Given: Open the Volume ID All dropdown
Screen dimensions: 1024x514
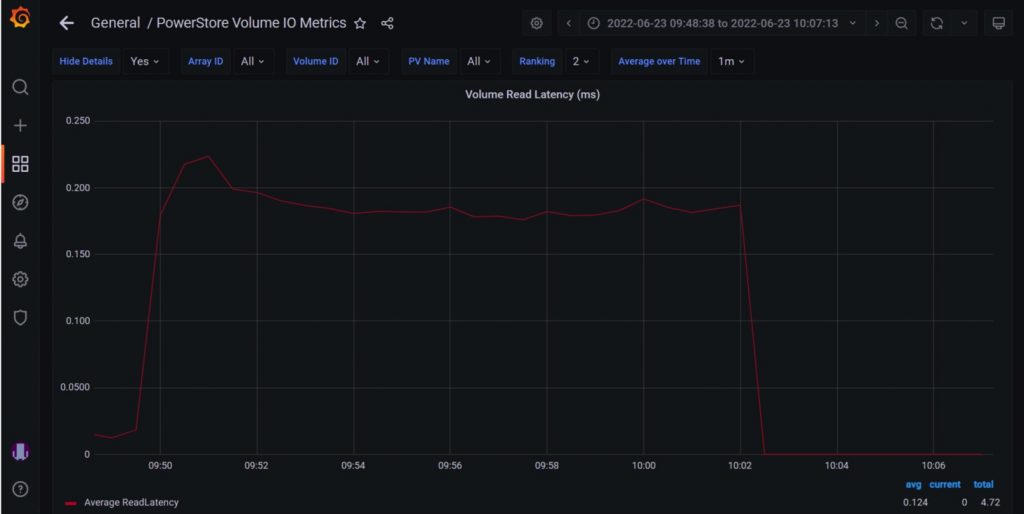Looking at the screenshot, I should click(368, 61).
